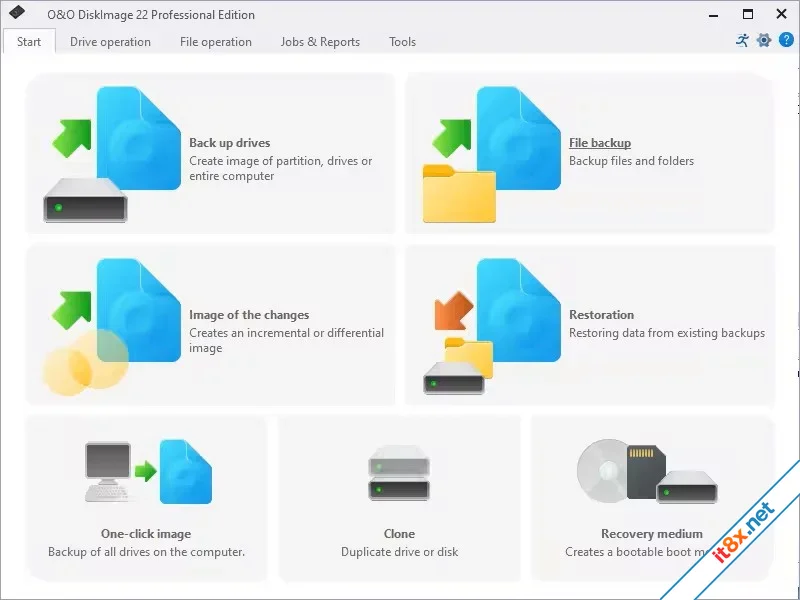Viewport: 800px width, 600px height.
Task: Close the DiskImage window
Action: coord(781,14)
